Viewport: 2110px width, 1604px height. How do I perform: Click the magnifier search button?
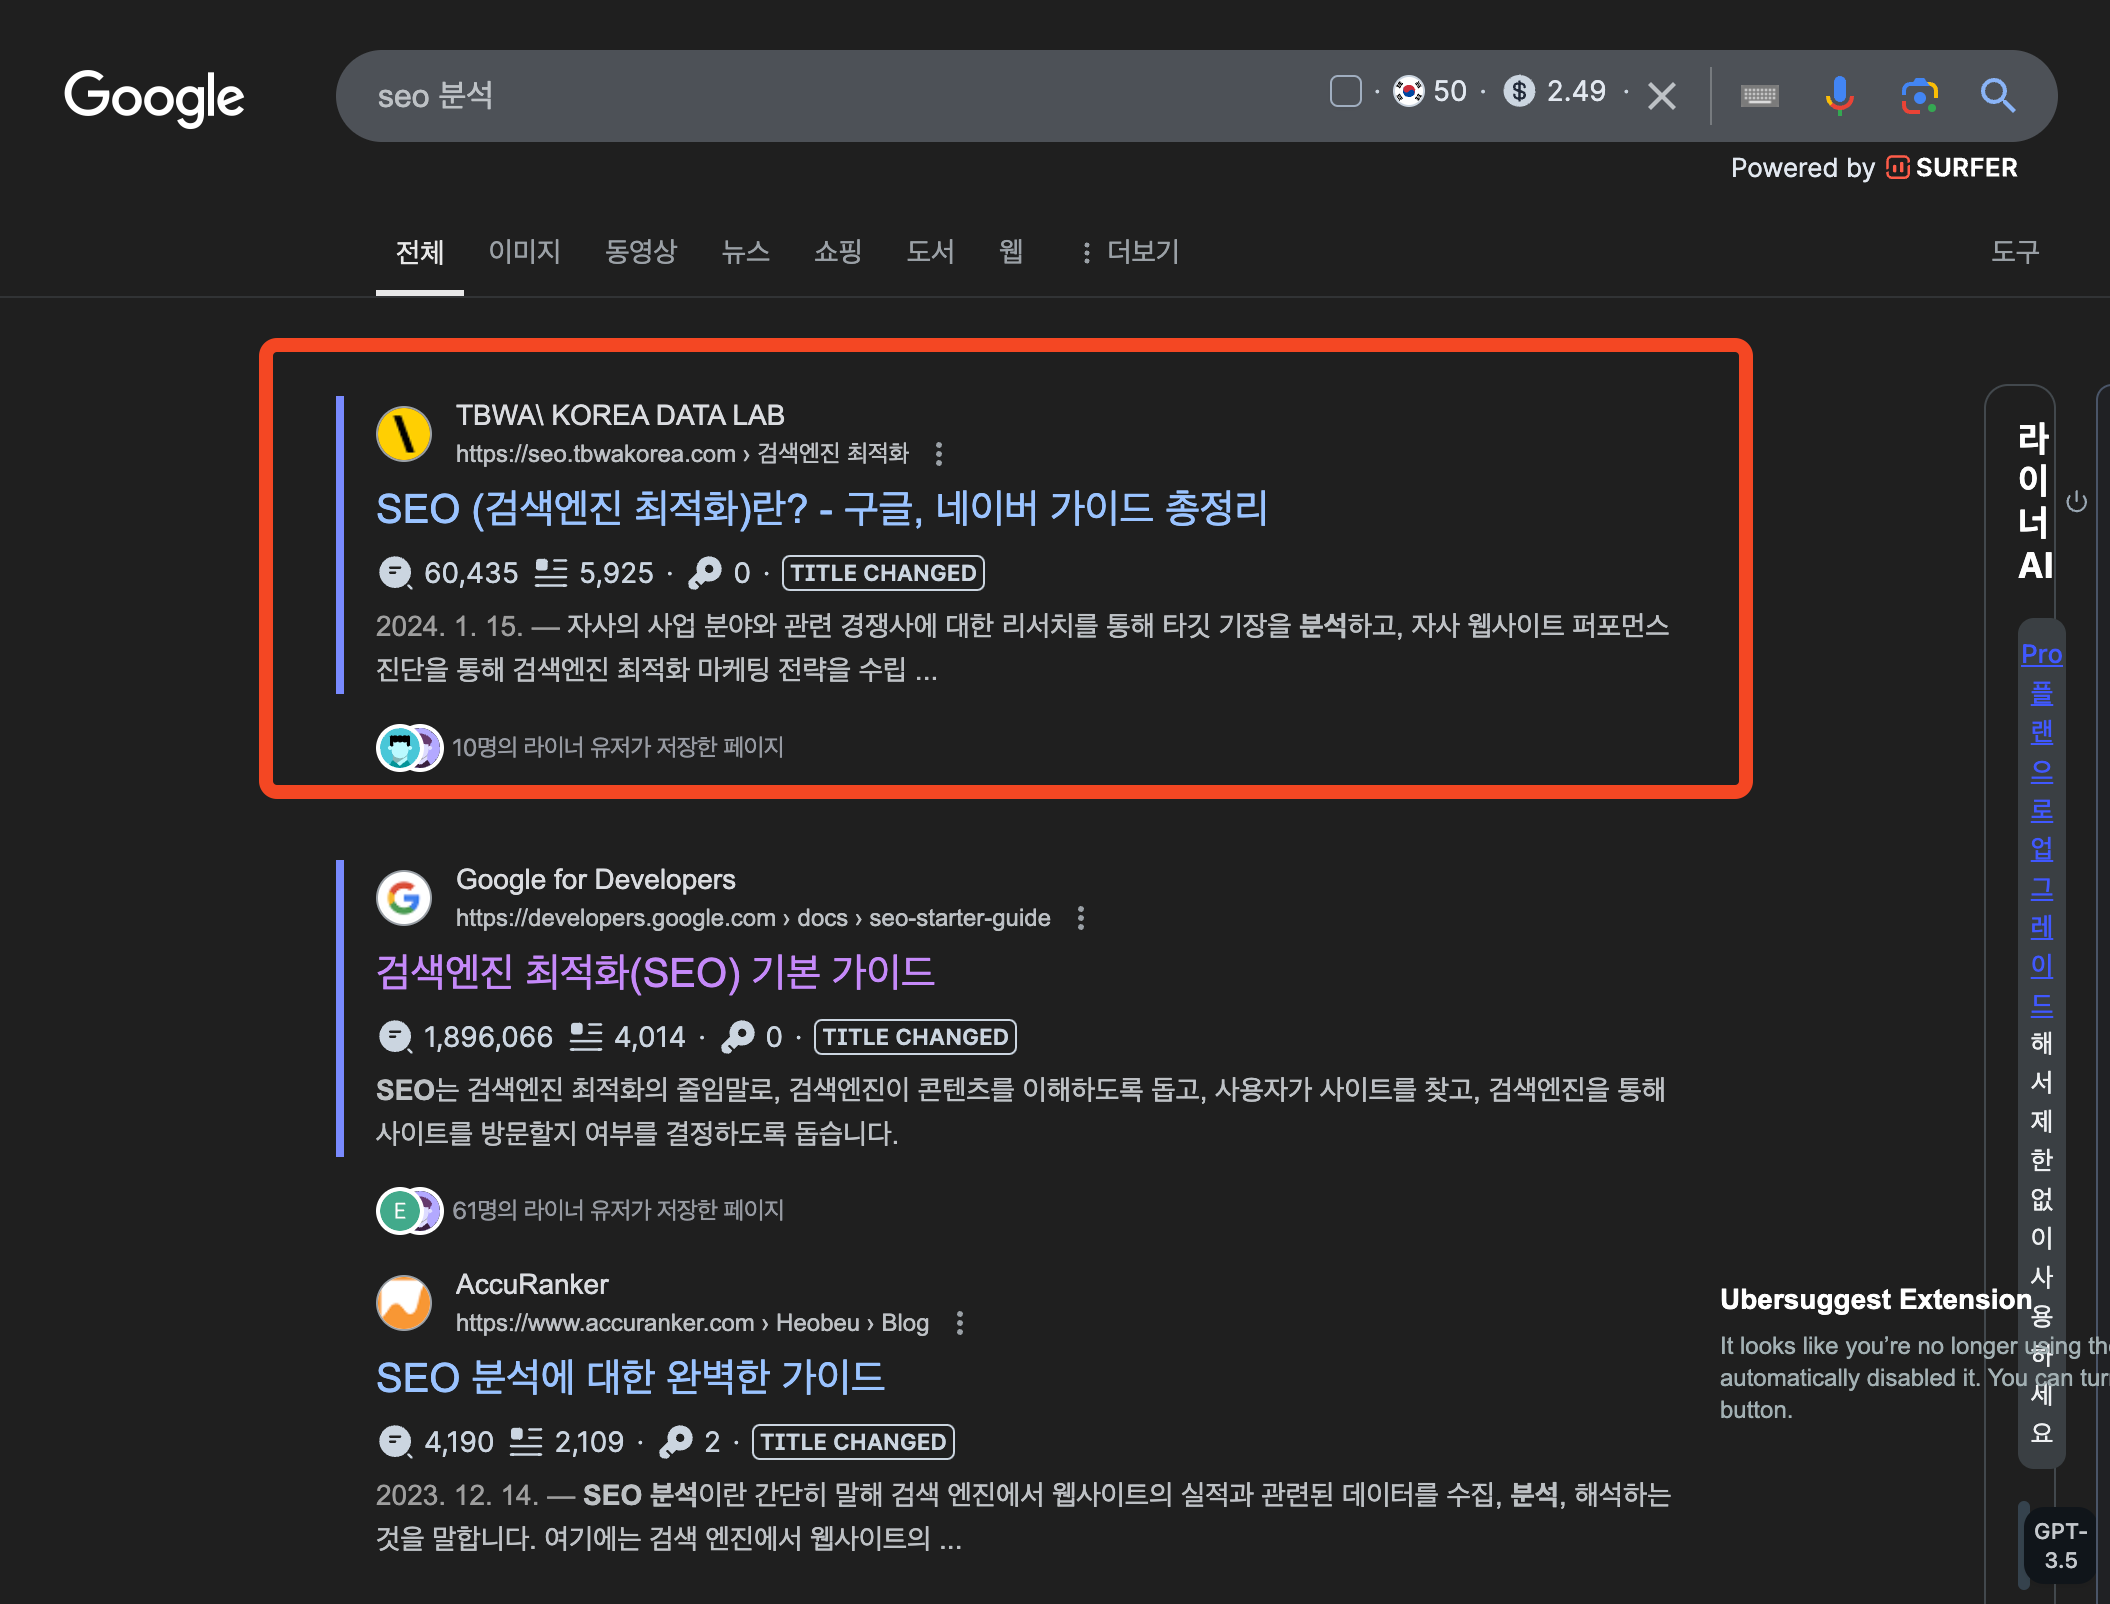[x=1998, y=96]
